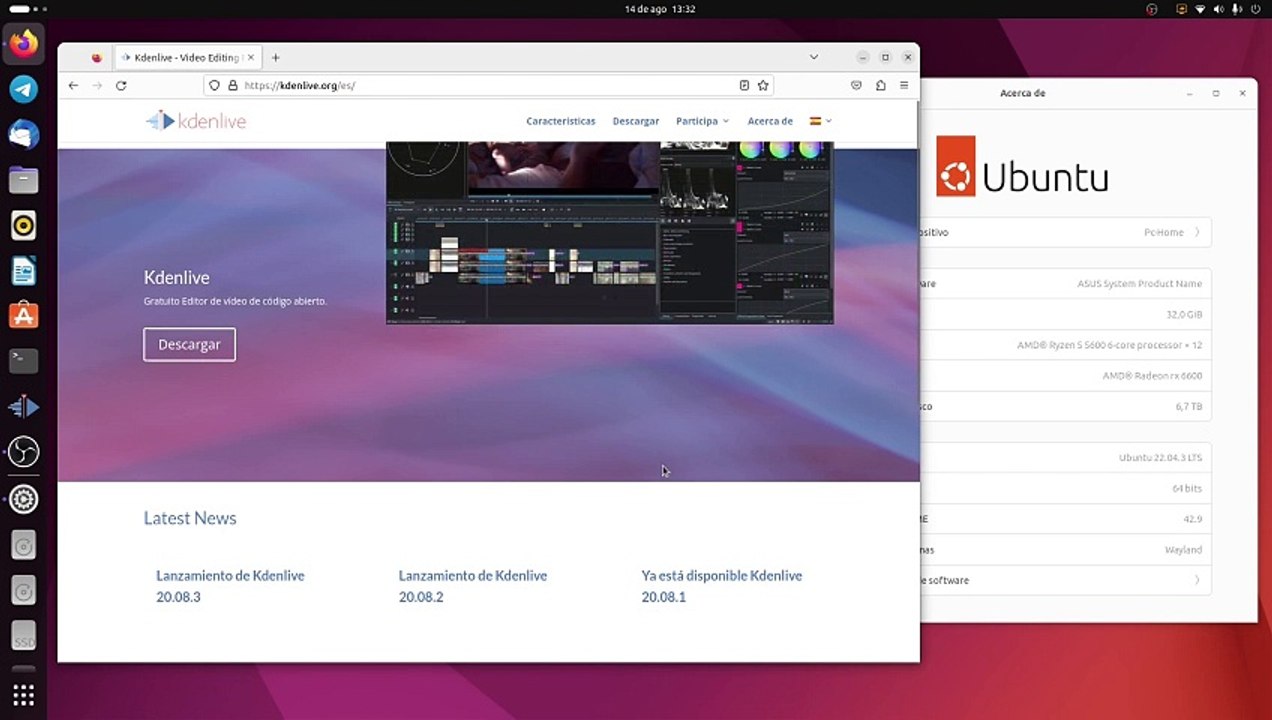Open Lanzamiento de Kdenlive 20.08.2 article
The width and height of the screenshot is (1272, 720).
[473, 586]
